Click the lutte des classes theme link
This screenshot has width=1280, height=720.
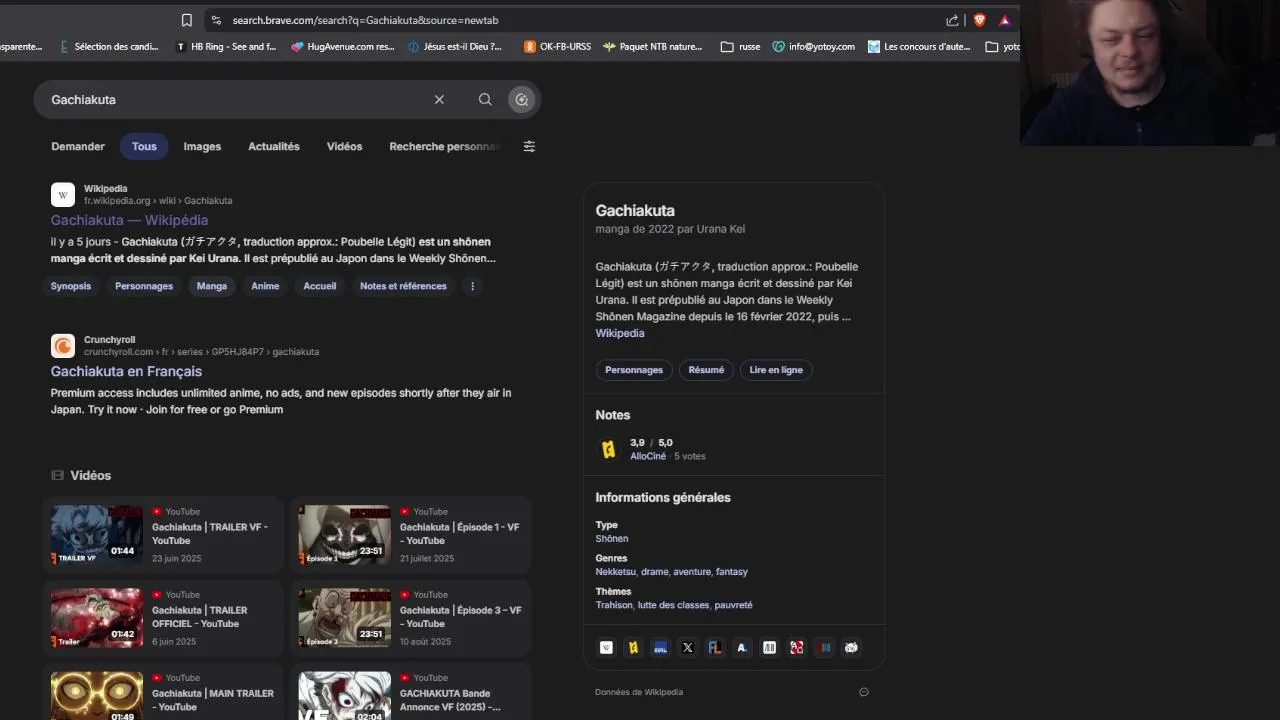[673, 605]
